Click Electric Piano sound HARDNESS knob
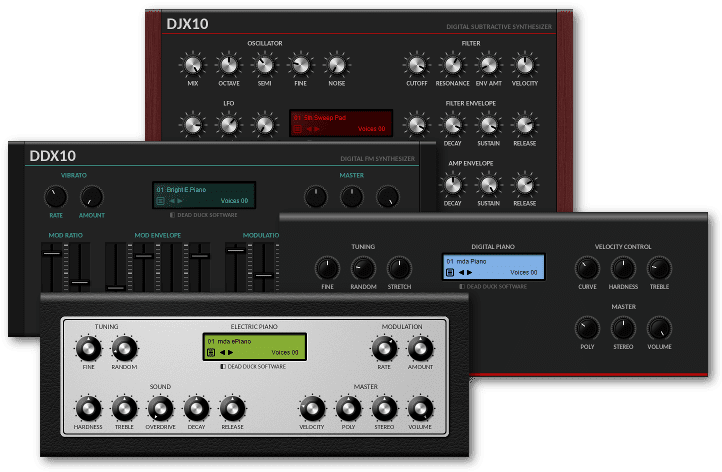 tap(88, 408)
